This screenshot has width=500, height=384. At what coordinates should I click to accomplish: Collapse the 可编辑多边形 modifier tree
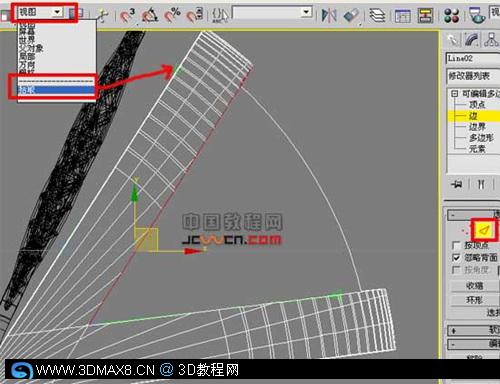(454, 94)
